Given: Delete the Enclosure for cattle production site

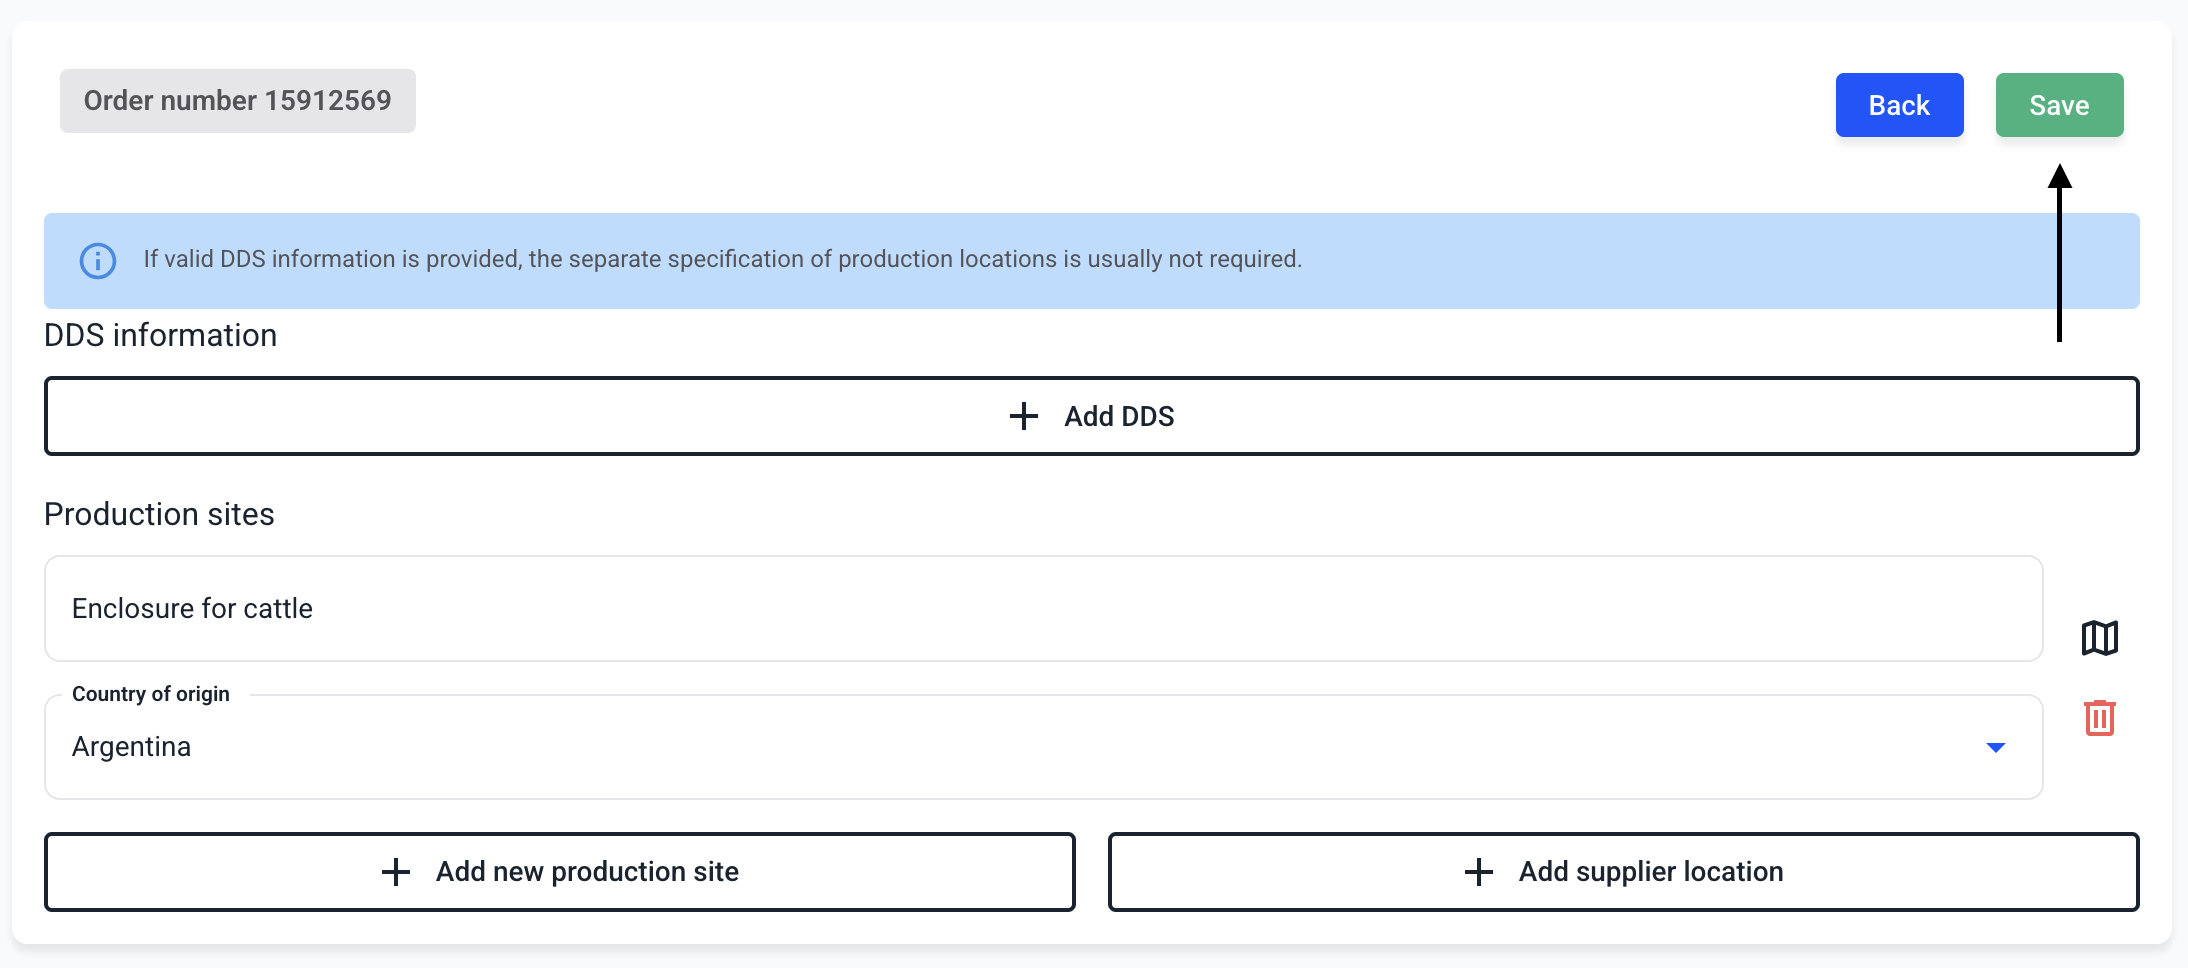Looking at the screenshot, I should (2099, 718).
